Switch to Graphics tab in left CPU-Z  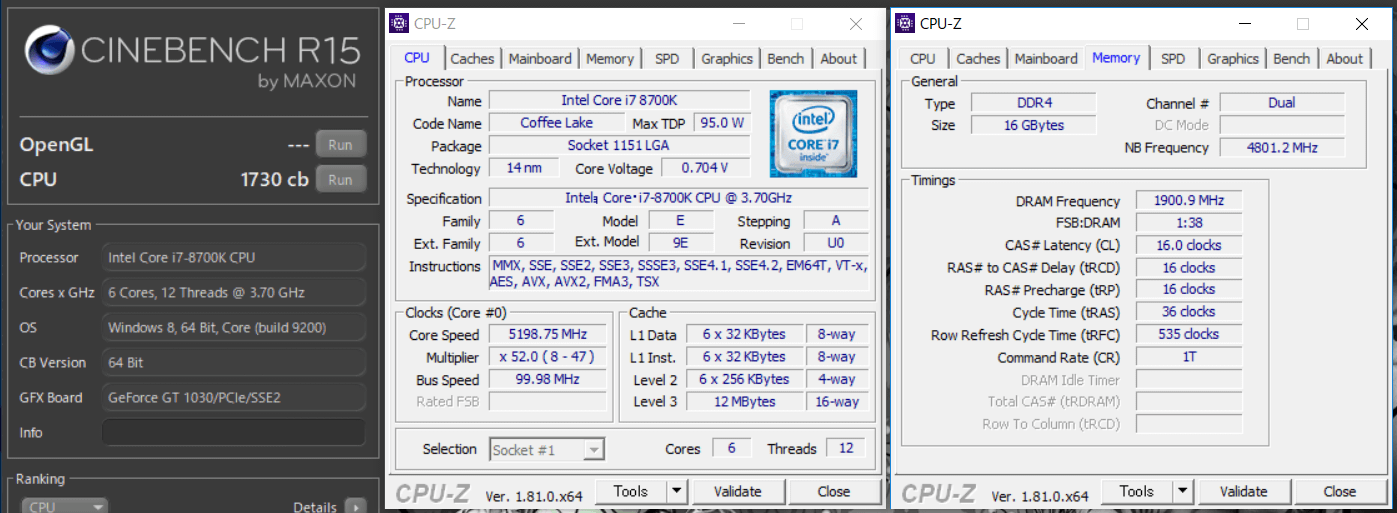pyautogui.click(x=727, y=59)
